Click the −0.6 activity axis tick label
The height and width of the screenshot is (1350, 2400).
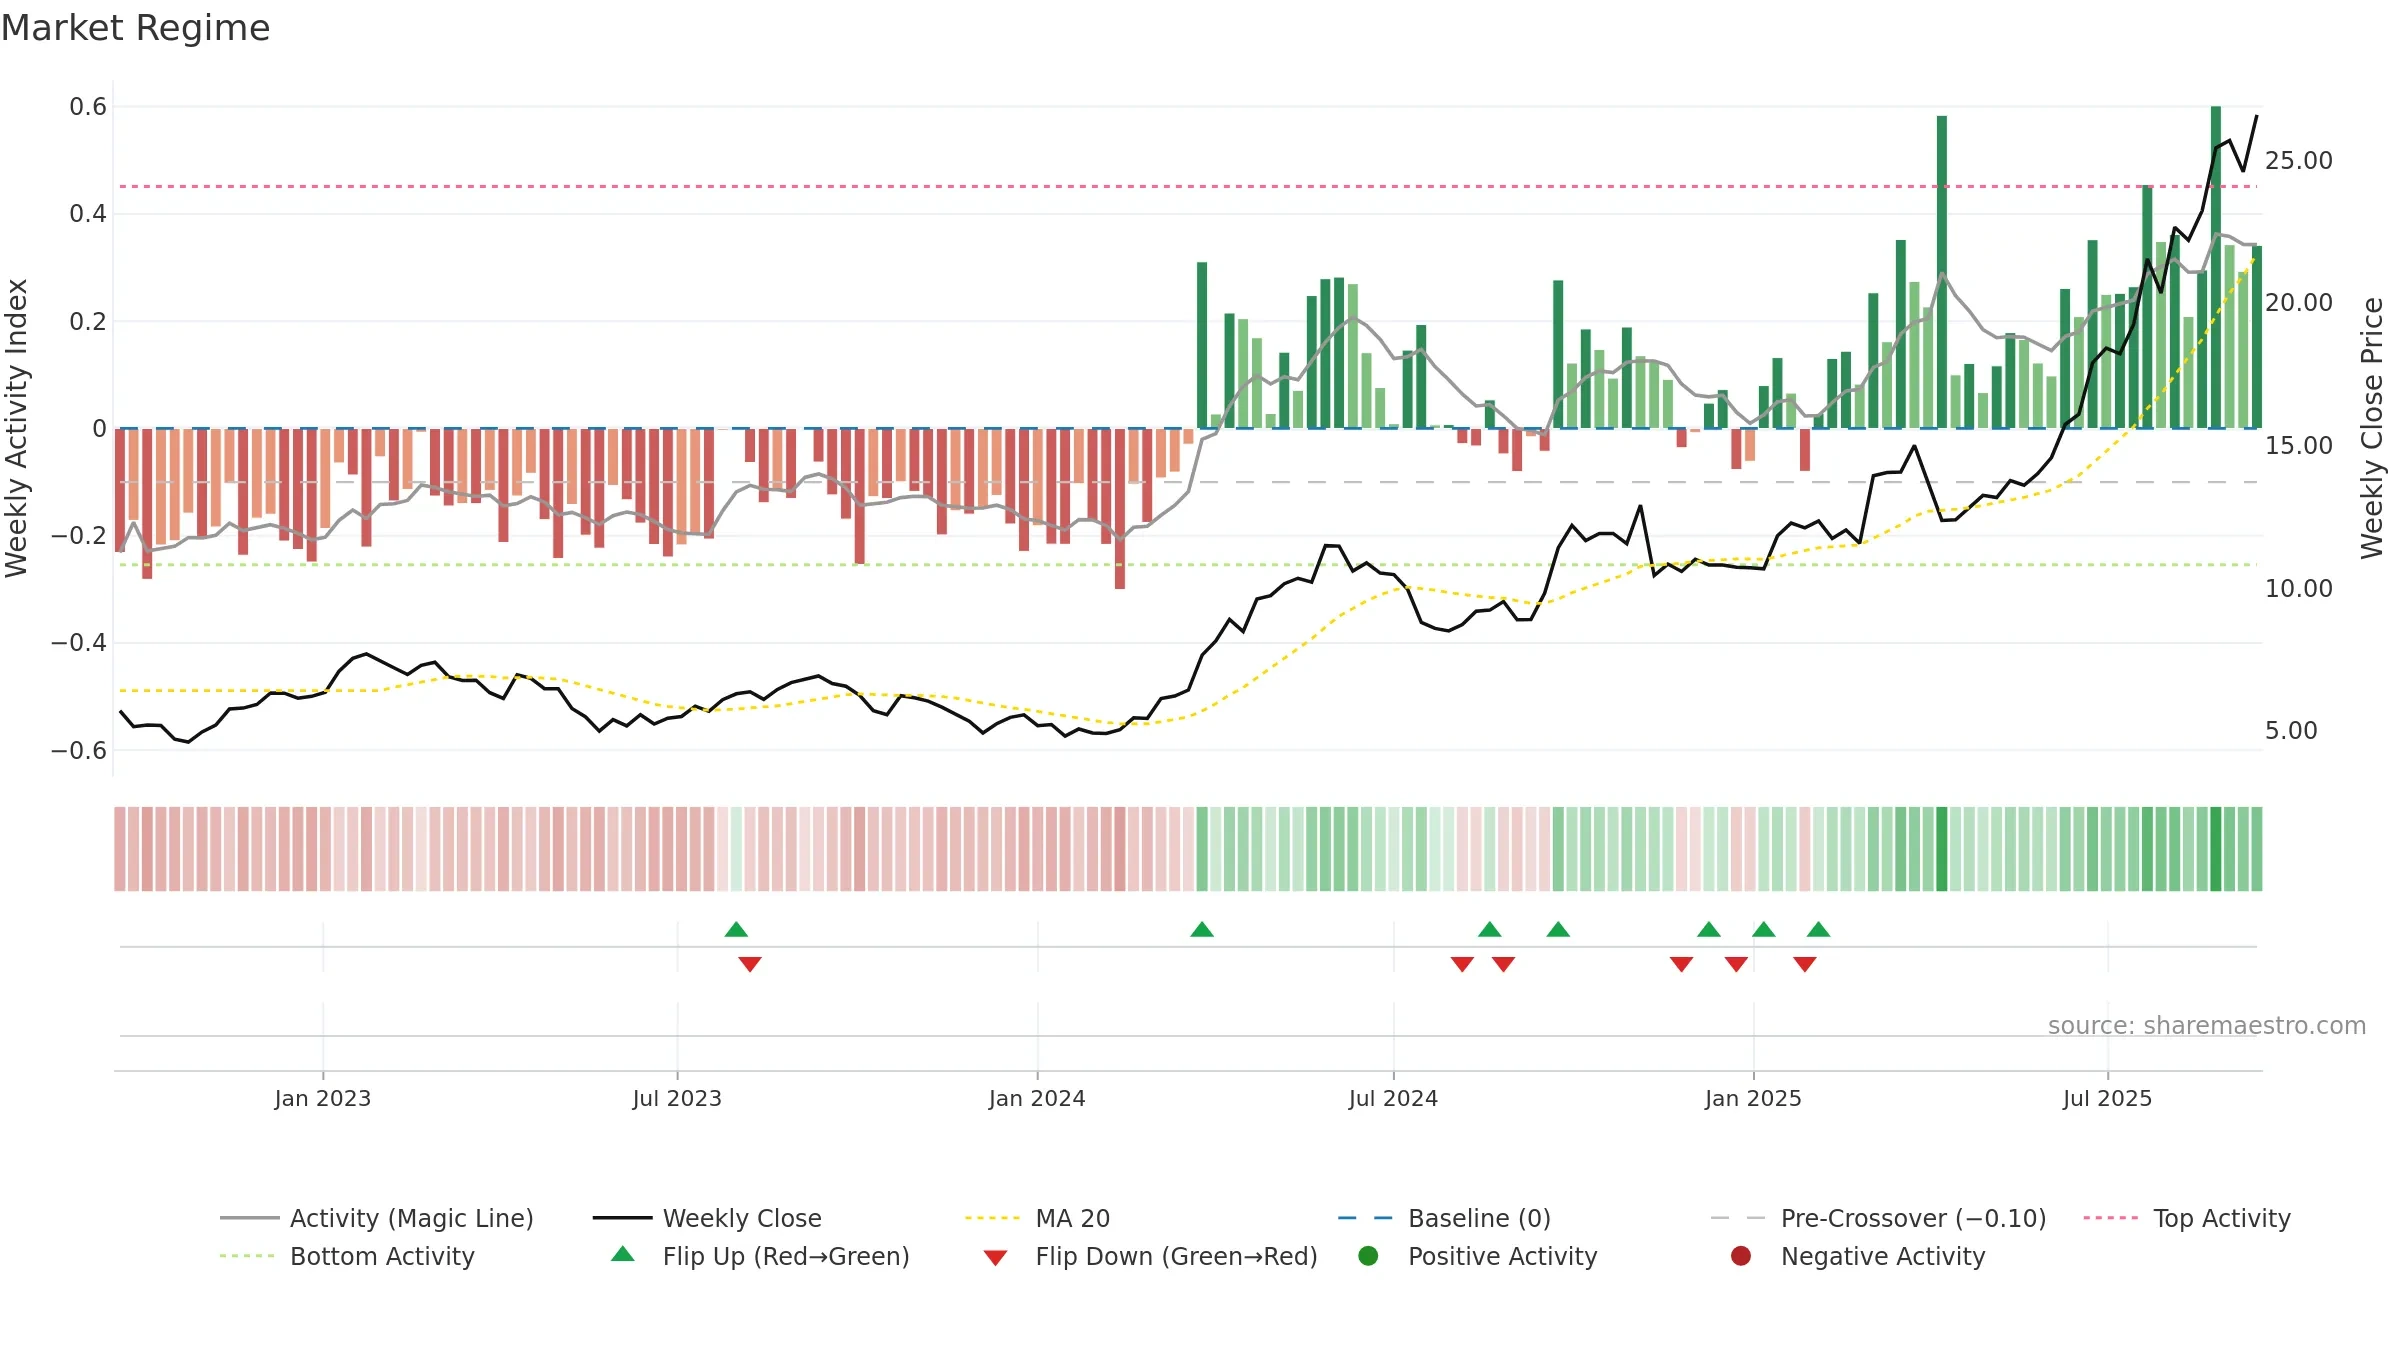coord(79,751)
